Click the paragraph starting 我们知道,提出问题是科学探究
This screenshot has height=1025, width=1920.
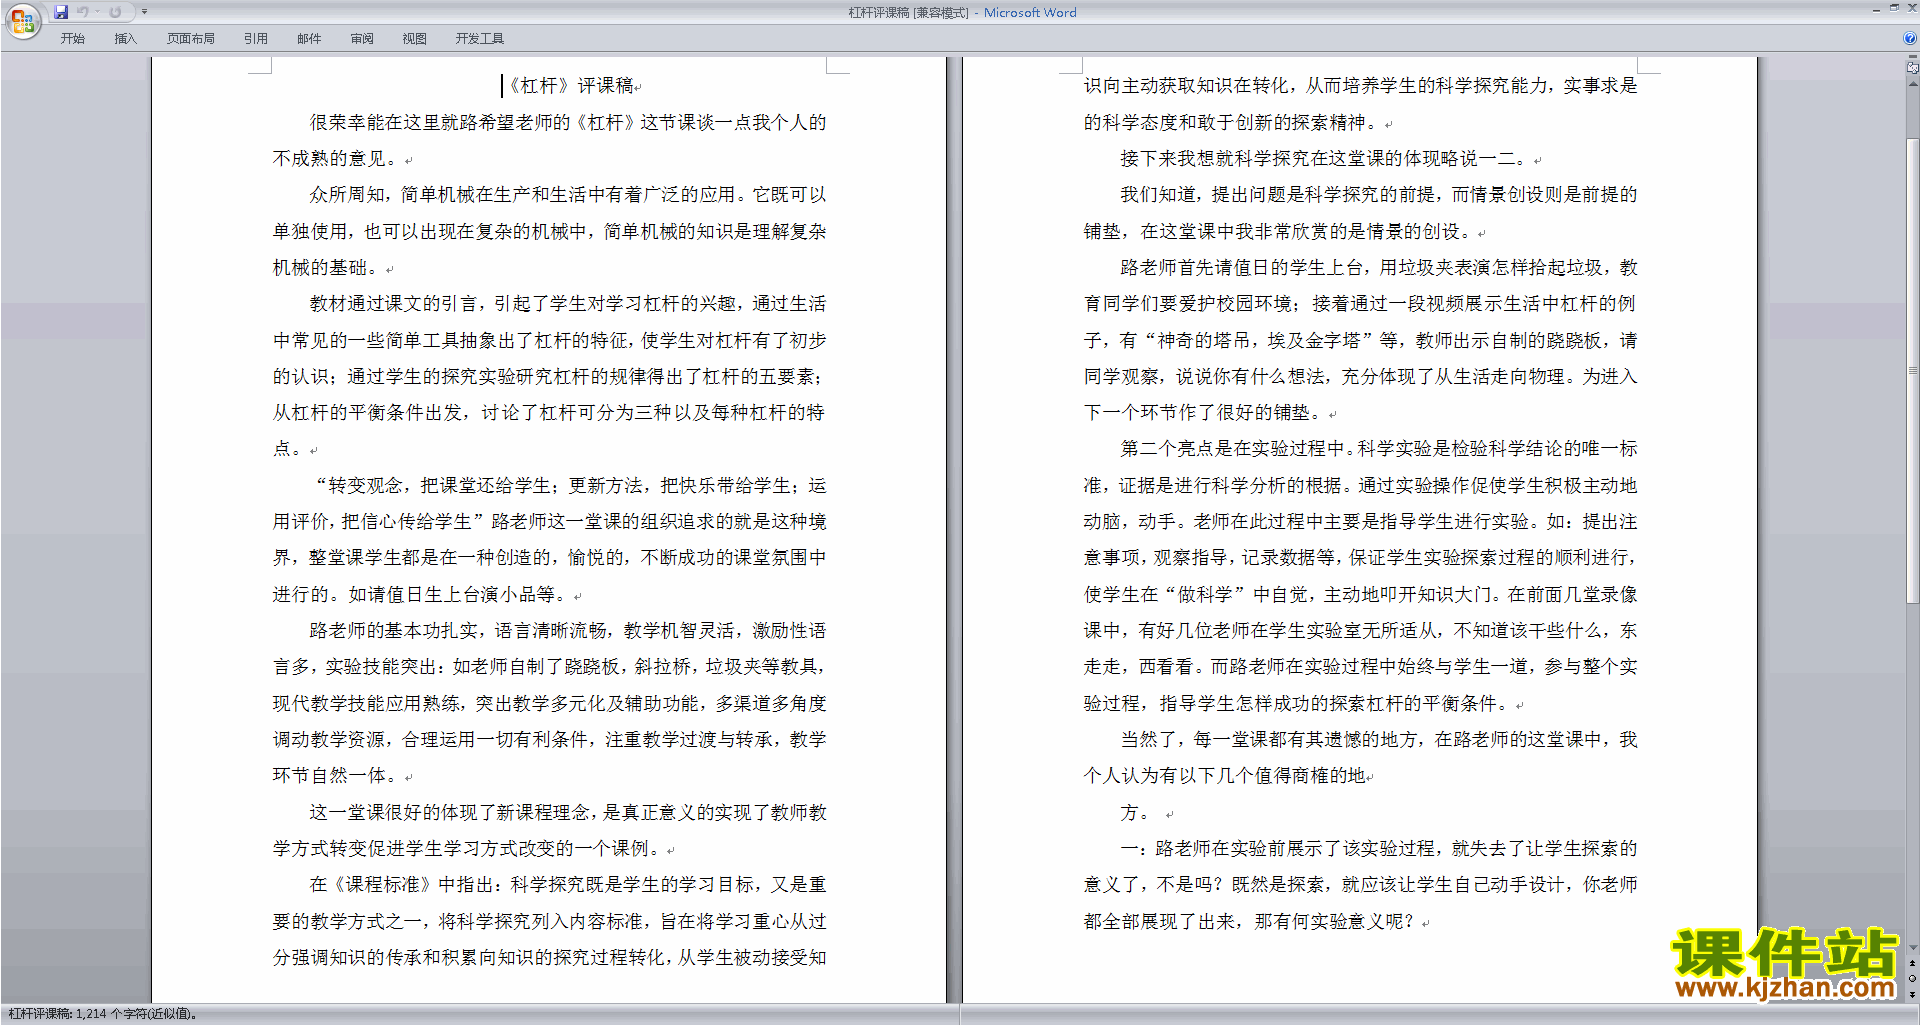(1361, 213)
